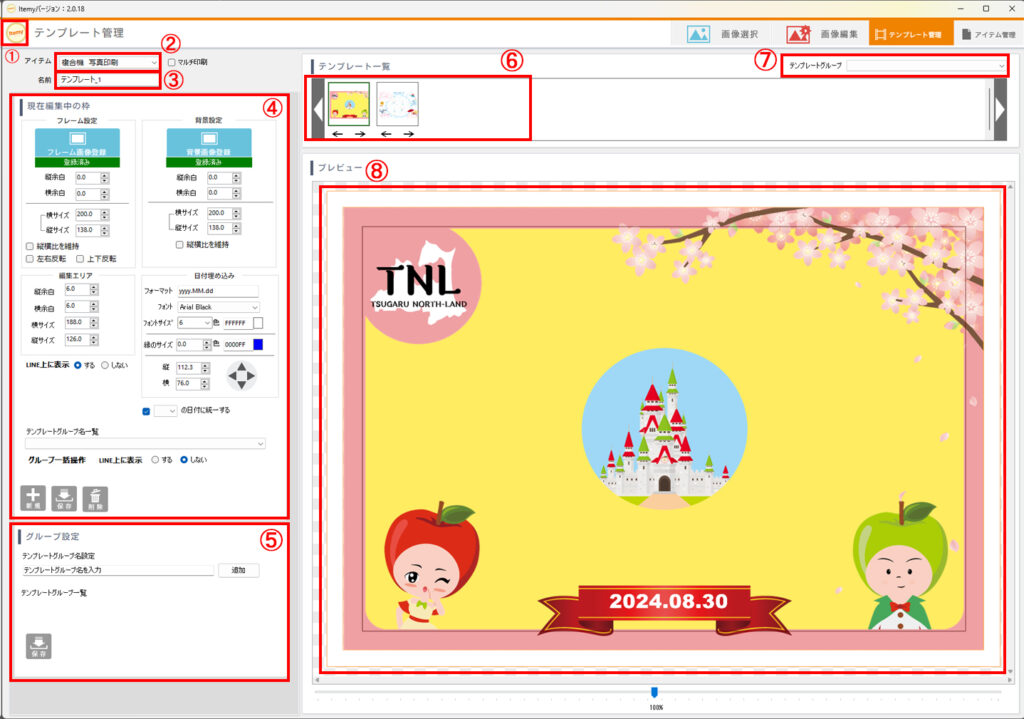Viewport: 1024px width, 719px height.
Task: Click the 保存 icon in グループ設定 panel
Action: pyautogui.click(x=39, y=646)
